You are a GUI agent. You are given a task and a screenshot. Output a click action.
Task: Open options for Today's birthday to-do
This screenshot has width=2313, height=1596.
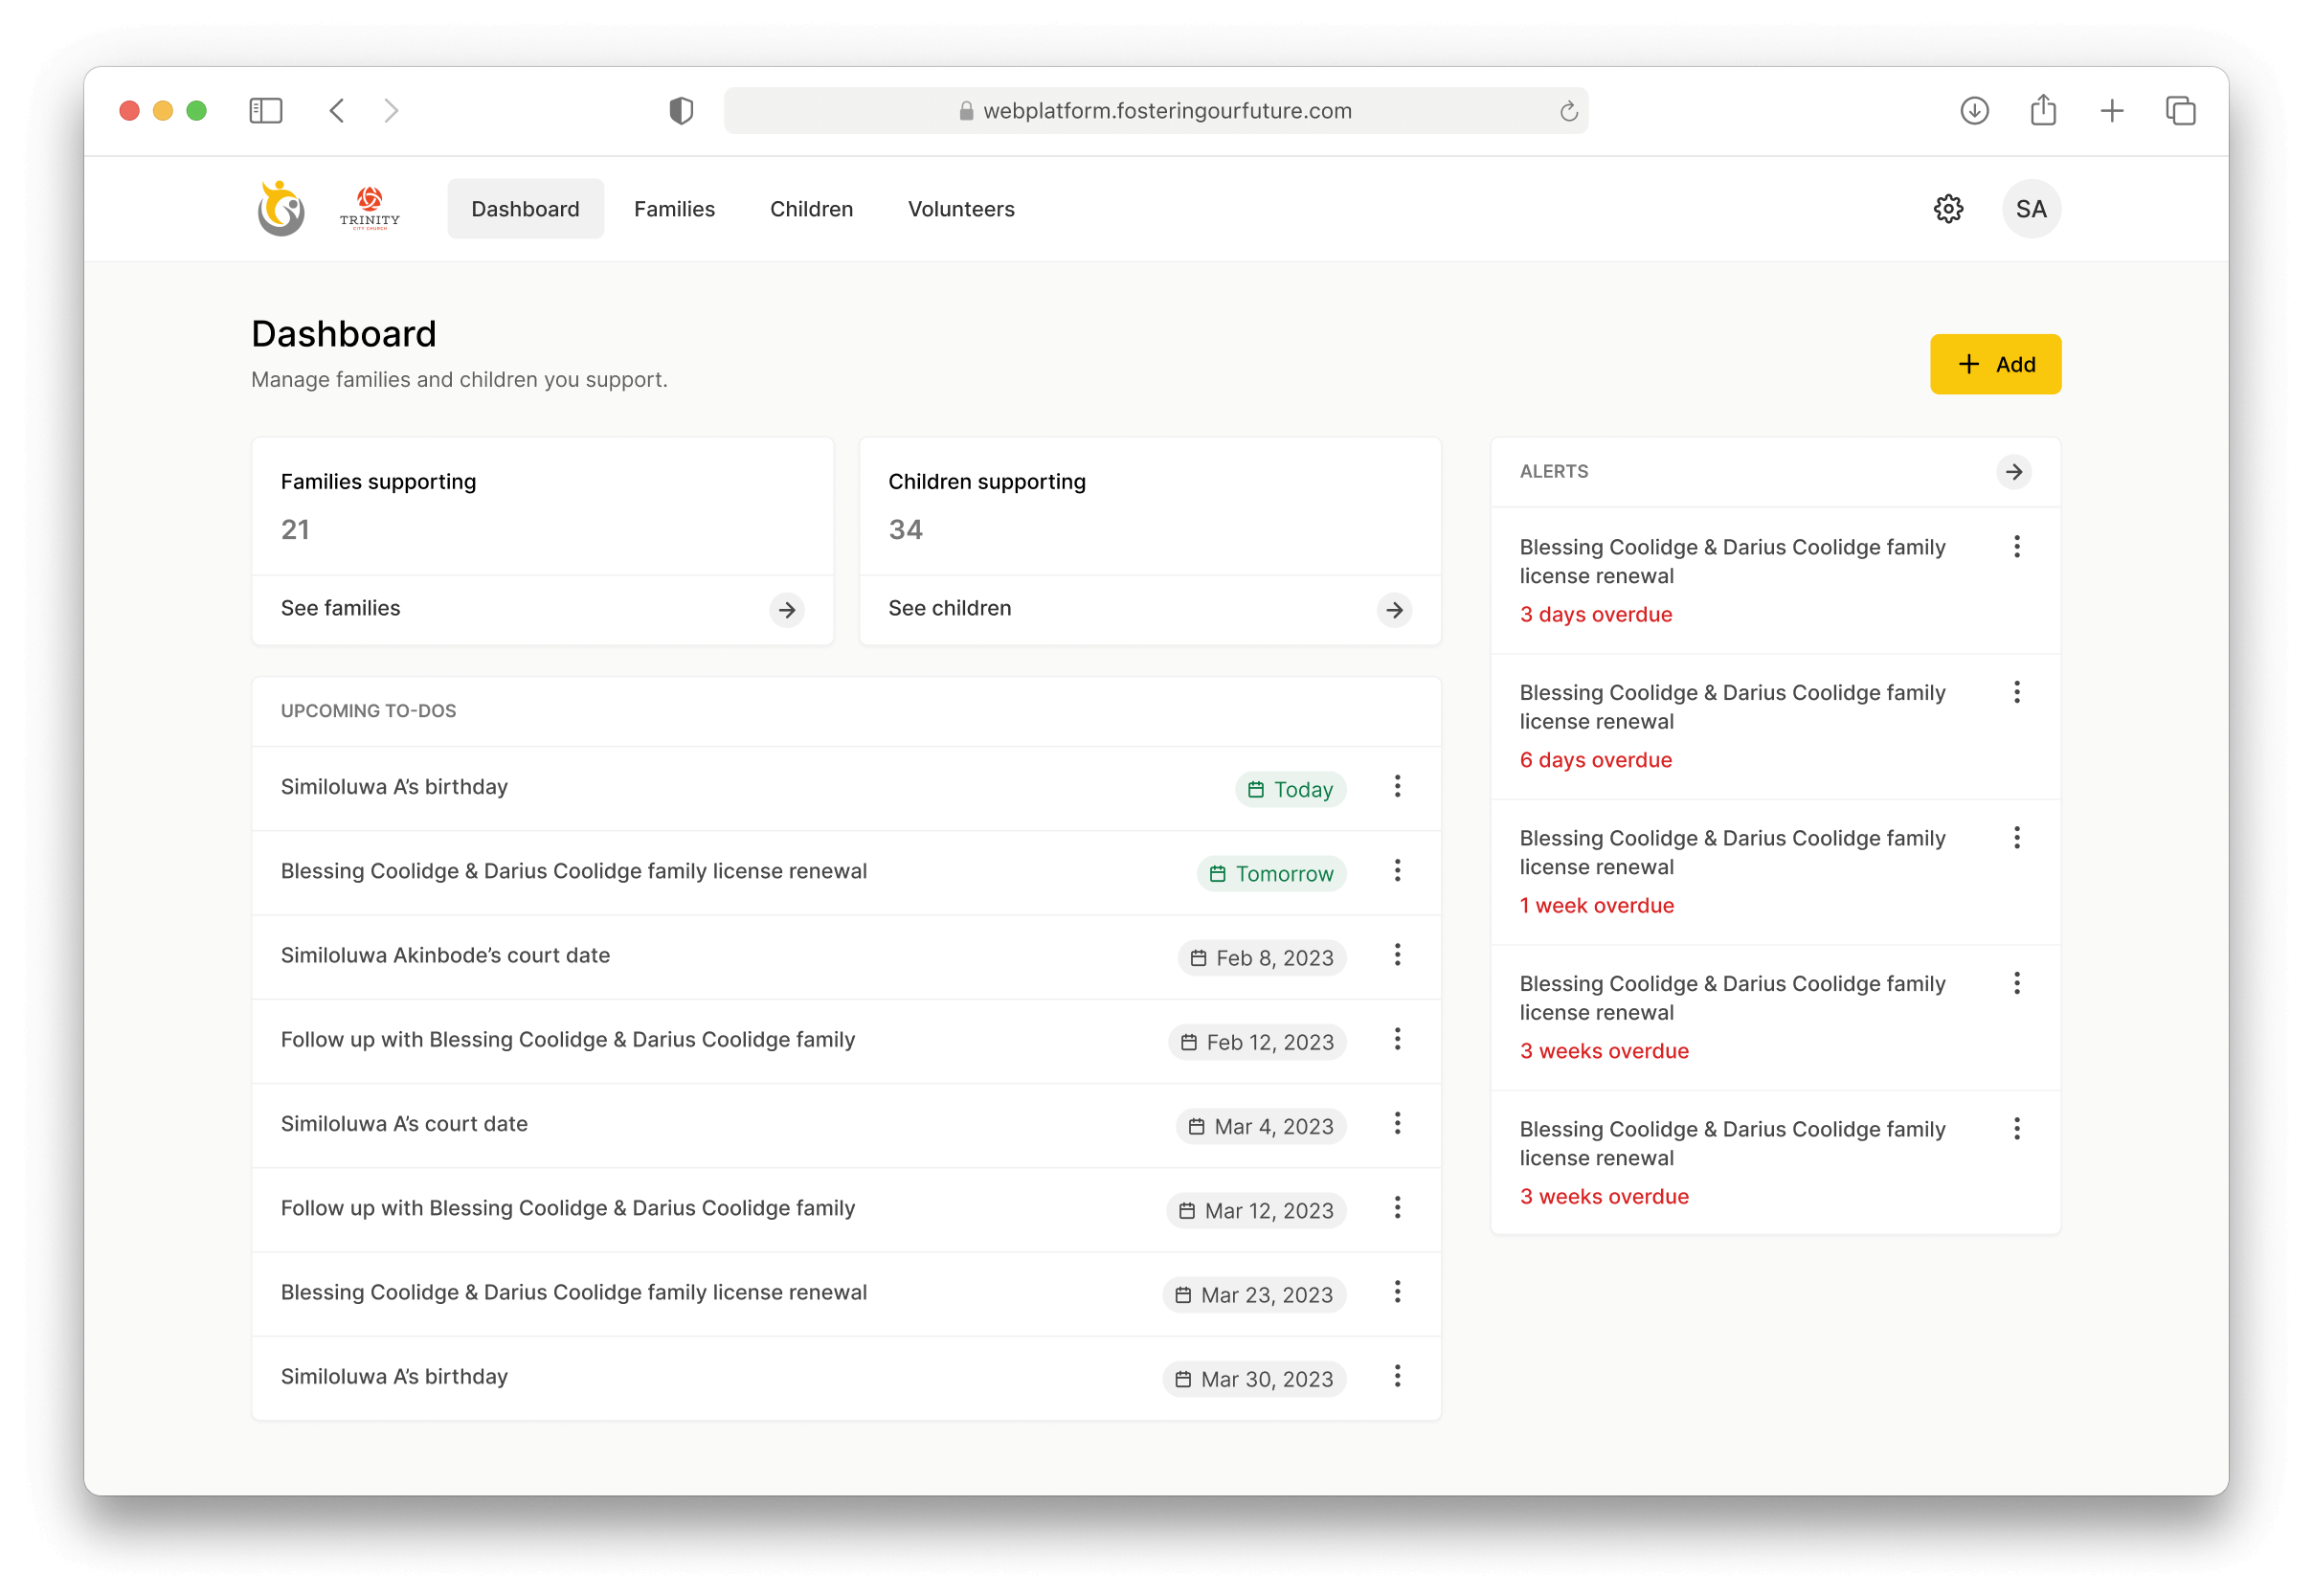coord(1397,787)
